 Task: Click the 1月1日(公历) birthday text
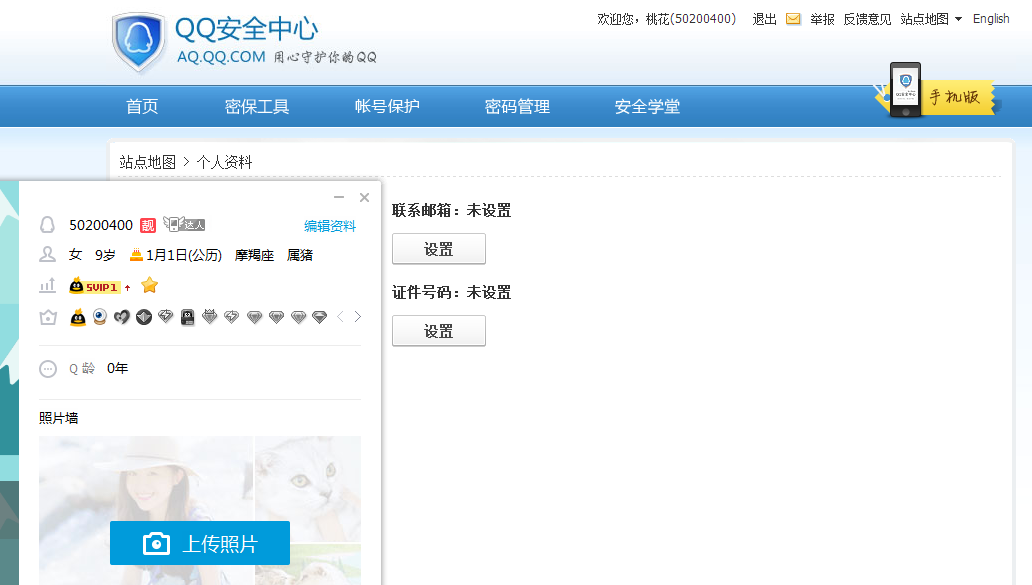point(184,255)
